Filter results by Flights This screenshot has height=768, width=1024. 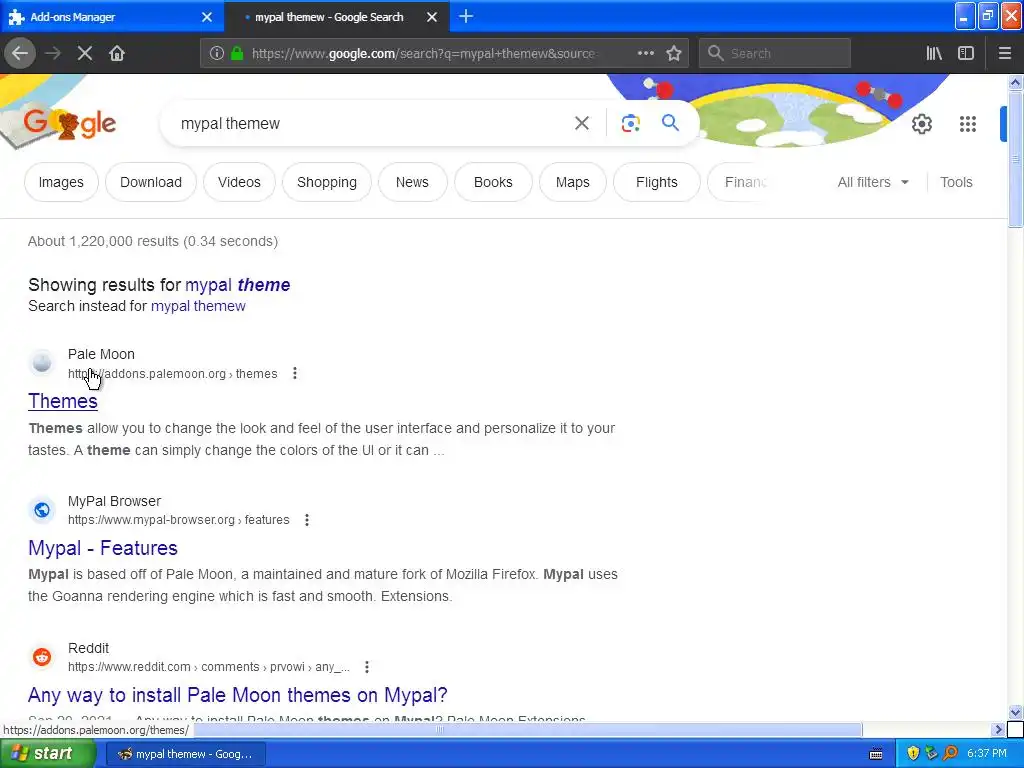[656, 182]
